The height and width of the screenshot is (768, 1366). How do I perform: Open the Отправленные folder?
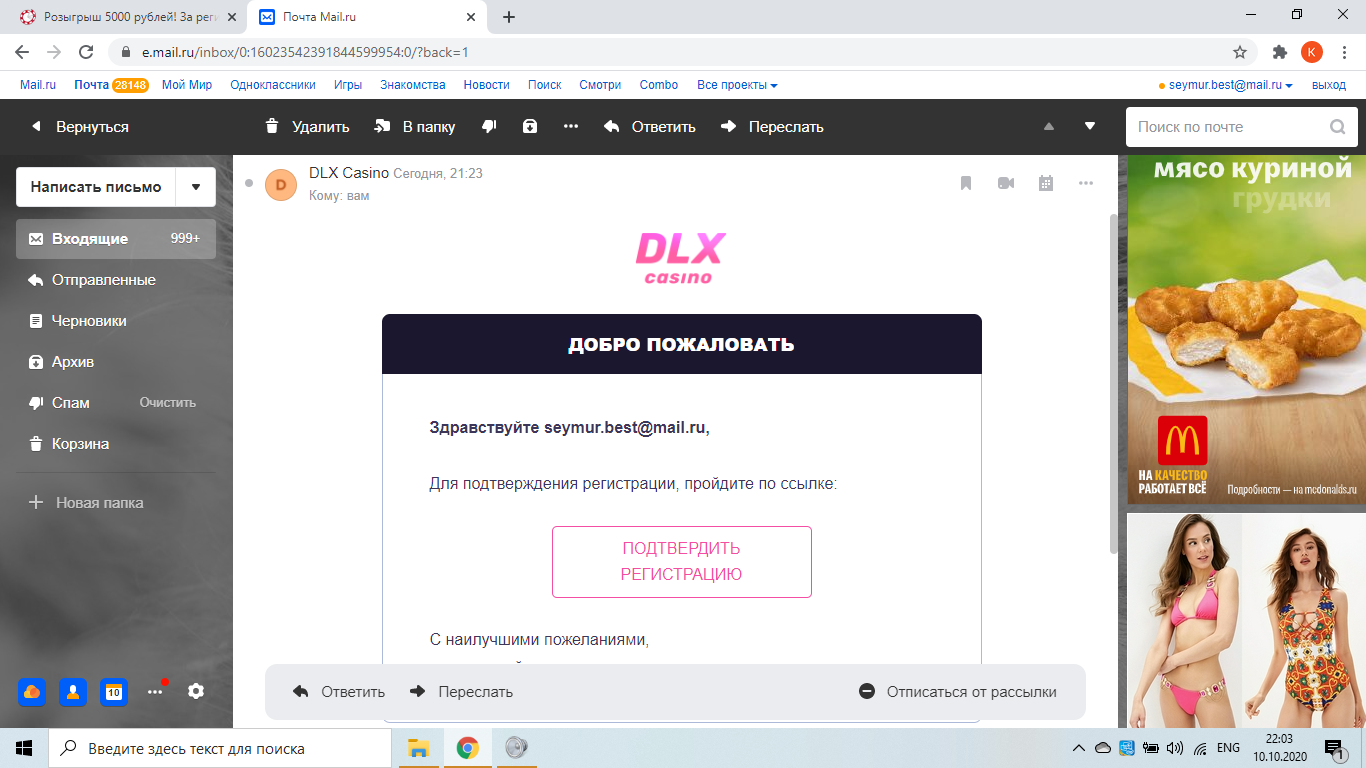[x=116, y=280]
